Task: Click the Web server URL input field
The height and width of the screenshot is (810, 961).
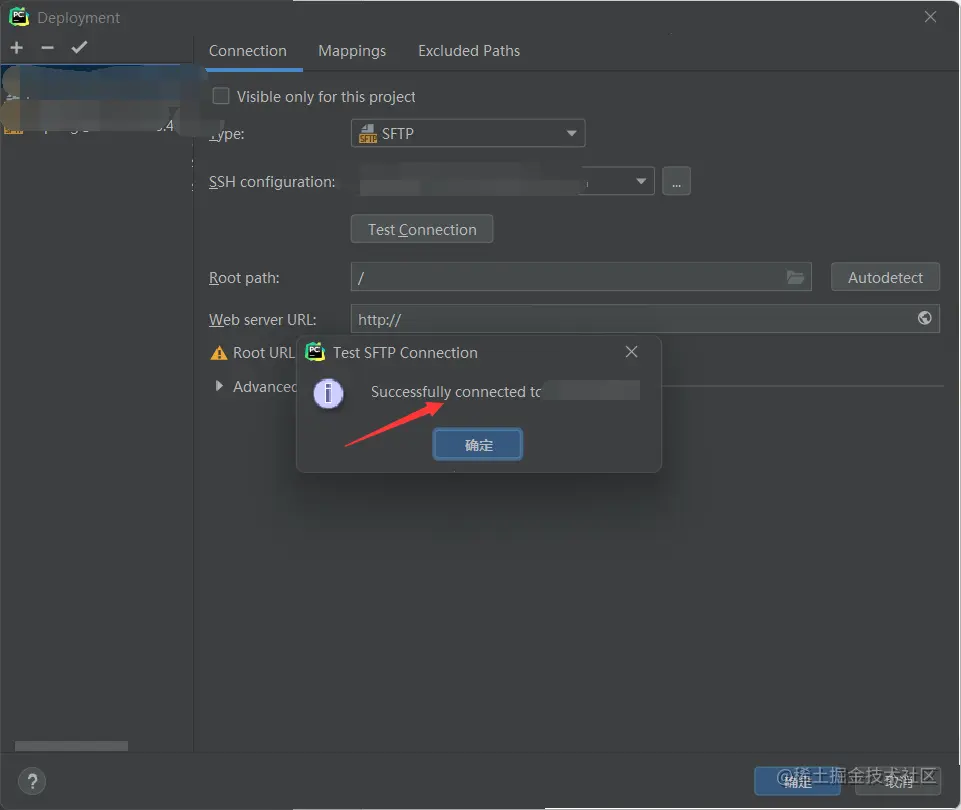Action: pyautogui.click(x=645, y=319)
